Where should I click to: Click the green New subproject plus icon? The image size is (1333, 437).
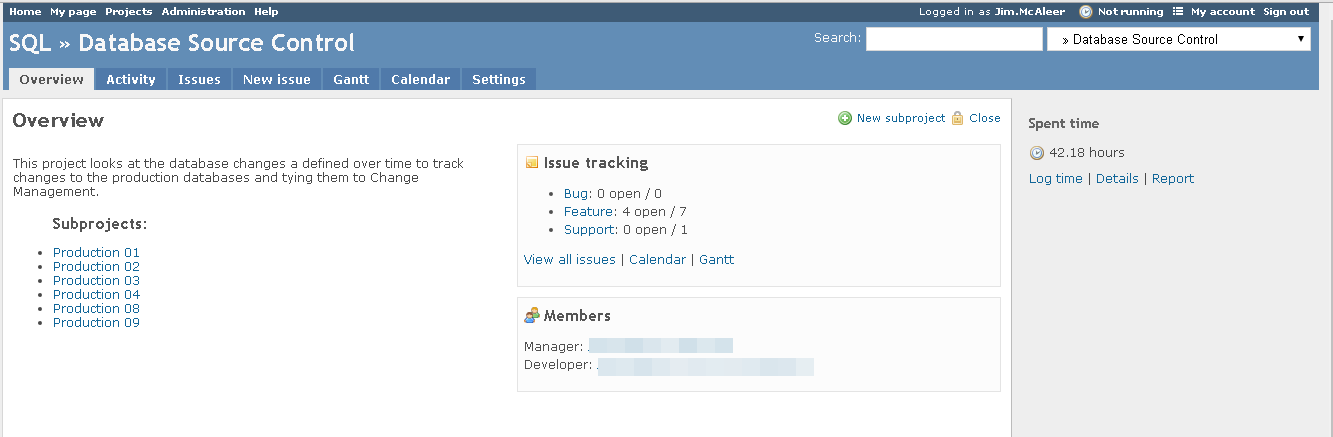[x=845, y=118]
